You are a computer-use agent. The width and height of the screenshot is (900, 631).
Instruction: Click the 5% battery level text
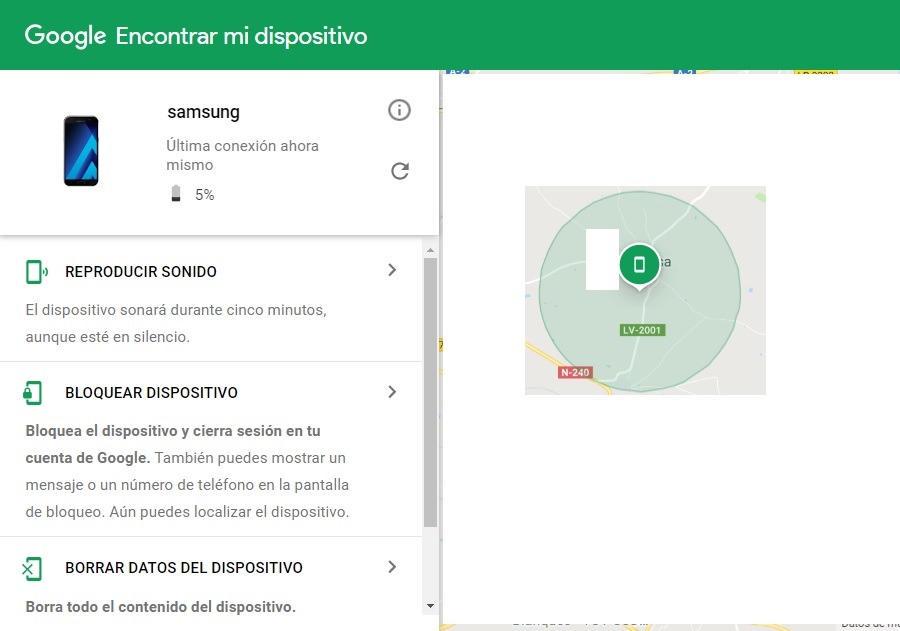[x=204, y=195]
